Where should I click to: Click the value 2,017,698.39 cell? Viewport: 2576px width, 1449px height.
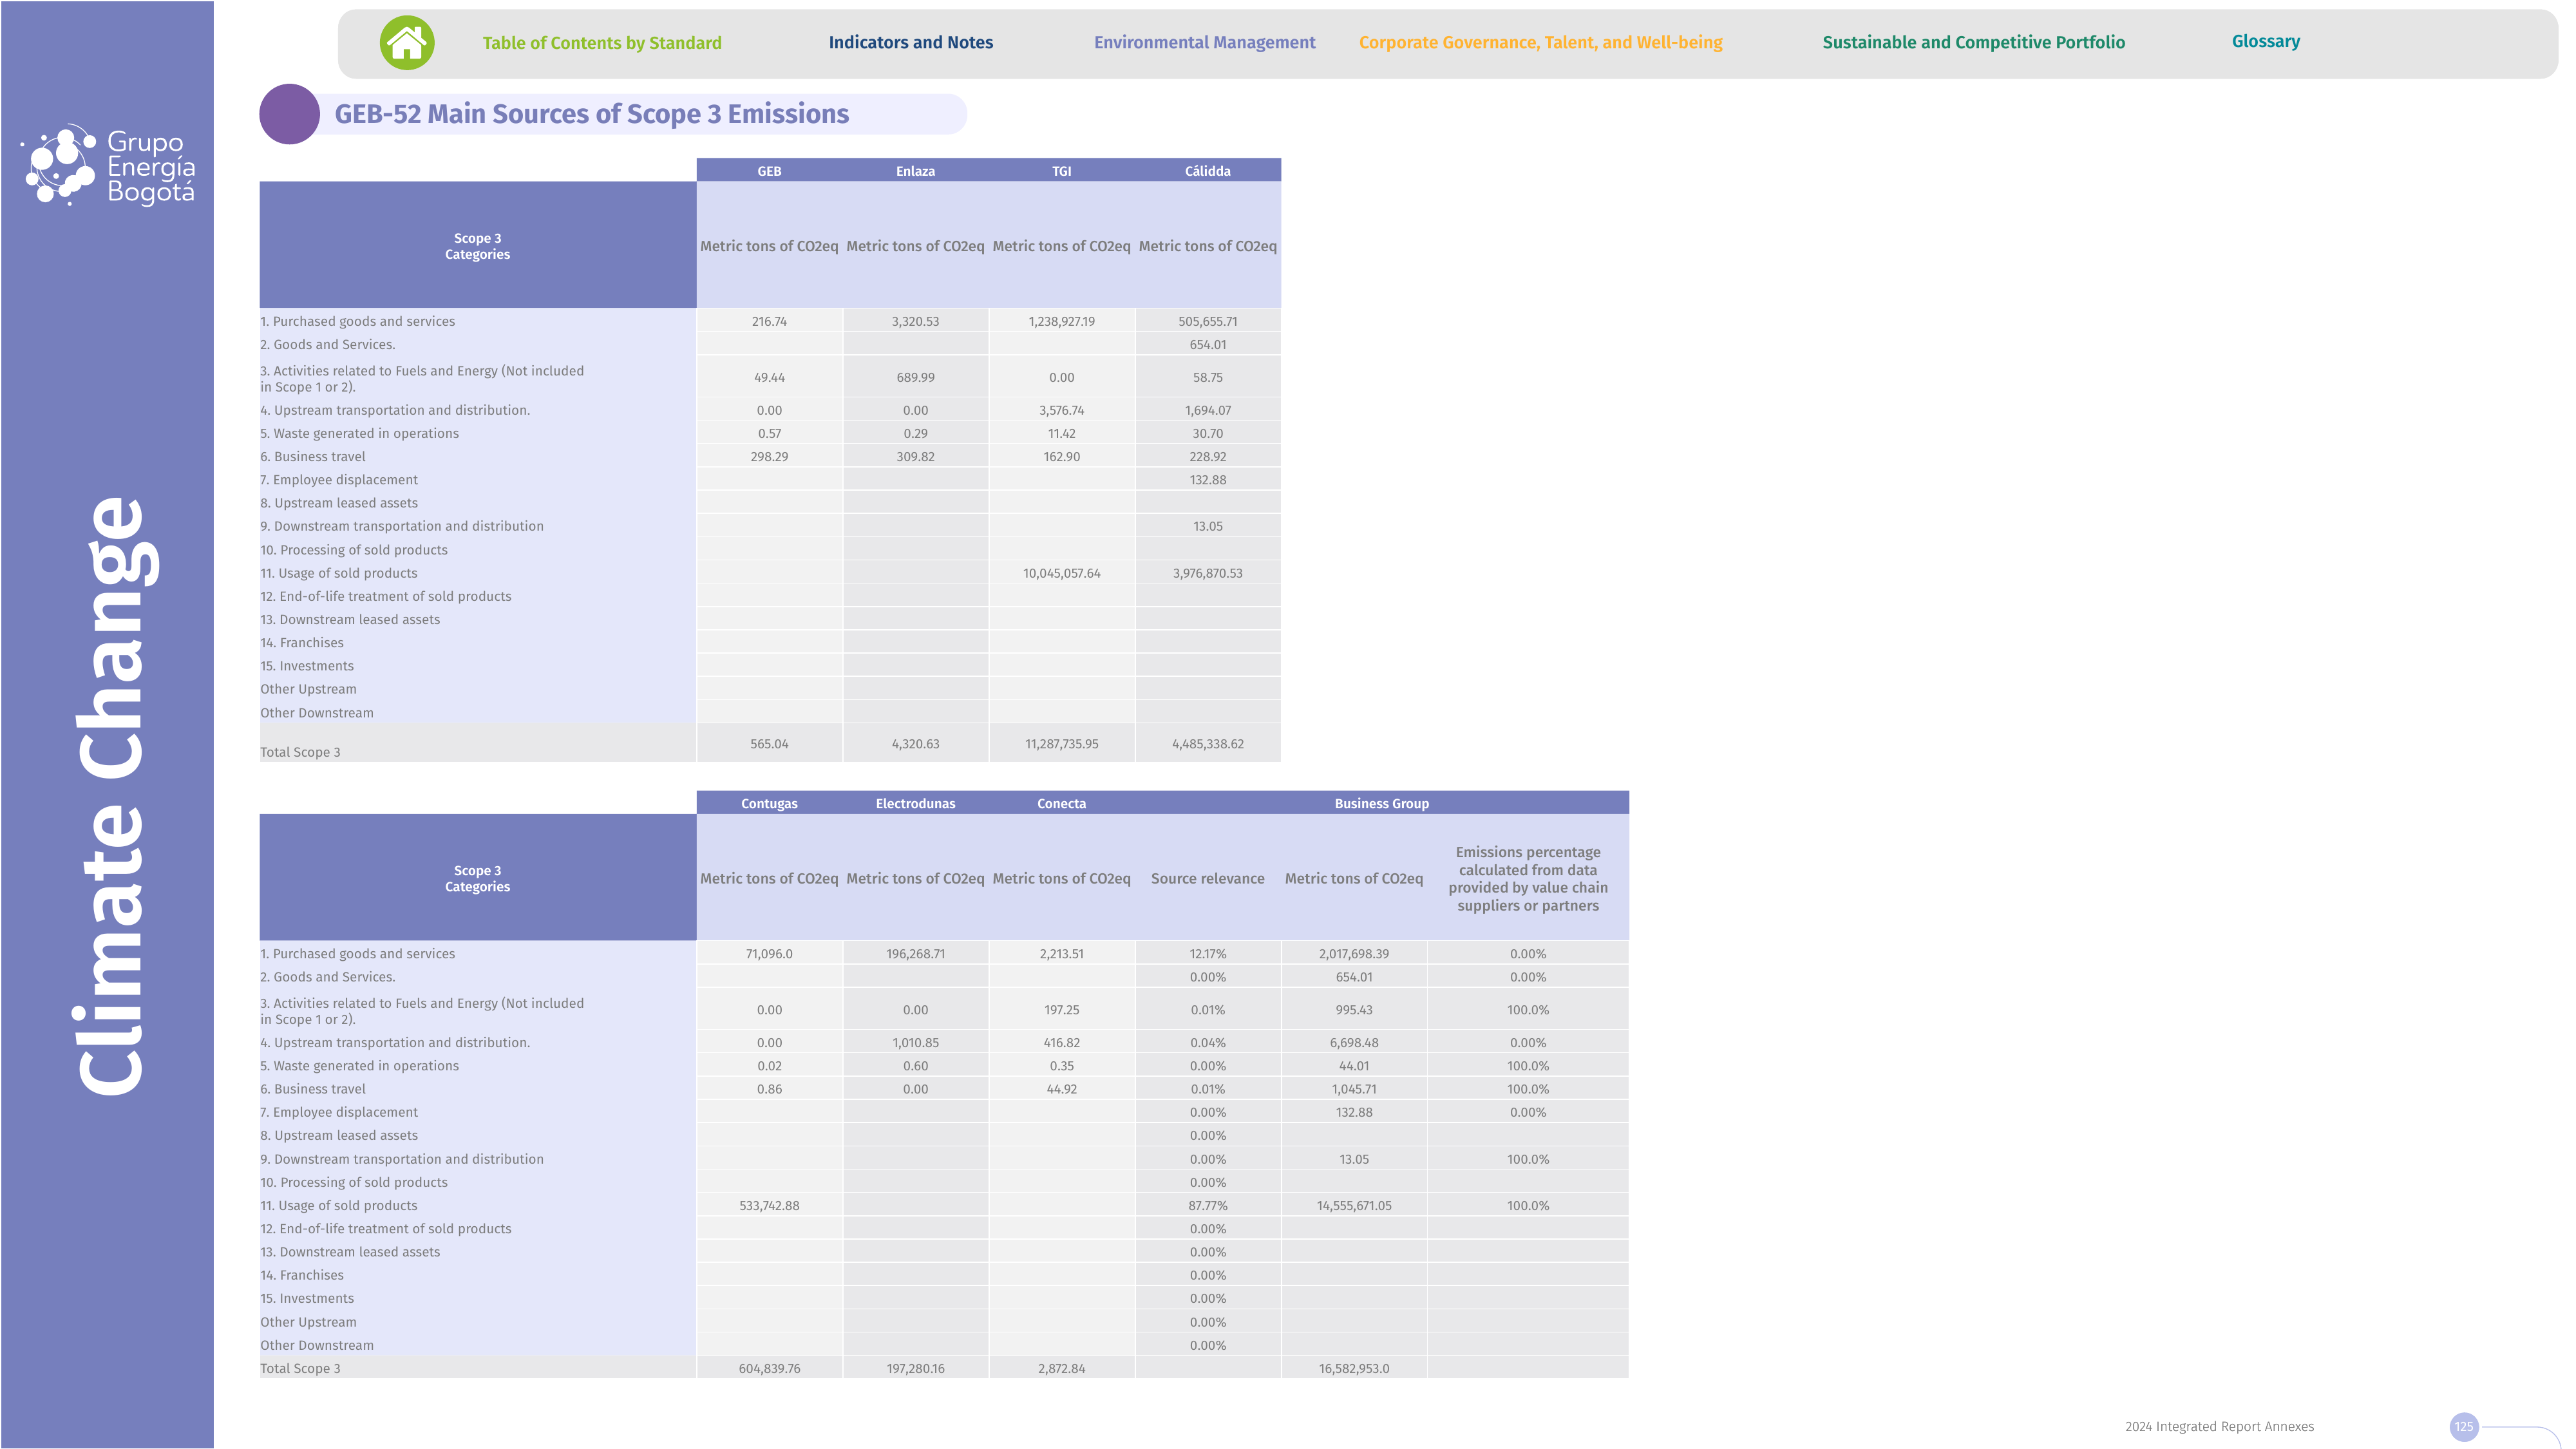[x=1354, y=954]
